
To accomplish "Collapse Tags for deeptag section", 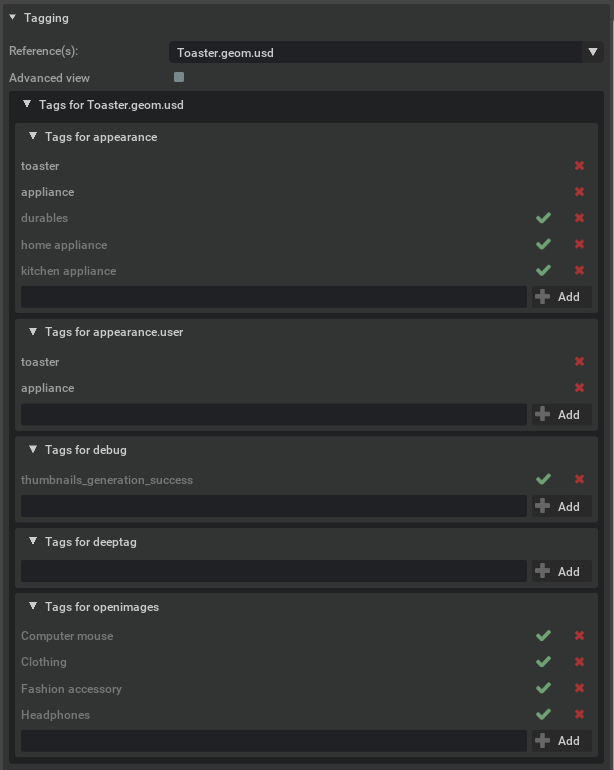I will click(x=33, y=542).
